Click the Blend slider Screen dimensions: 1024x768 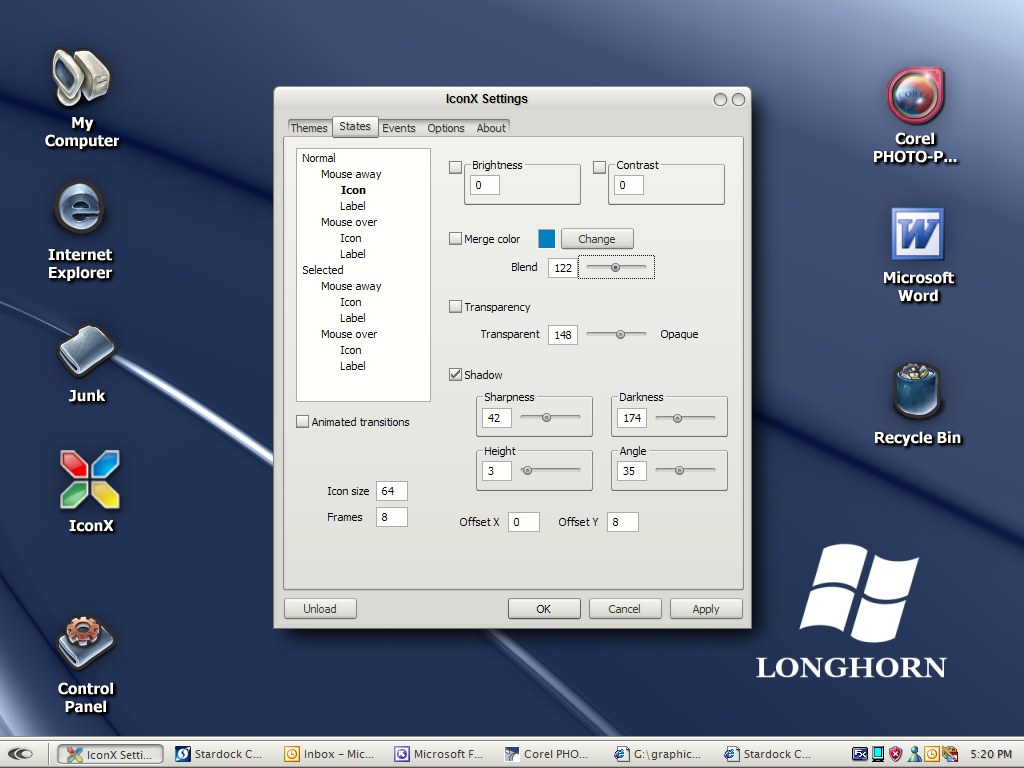pos(616,267)
